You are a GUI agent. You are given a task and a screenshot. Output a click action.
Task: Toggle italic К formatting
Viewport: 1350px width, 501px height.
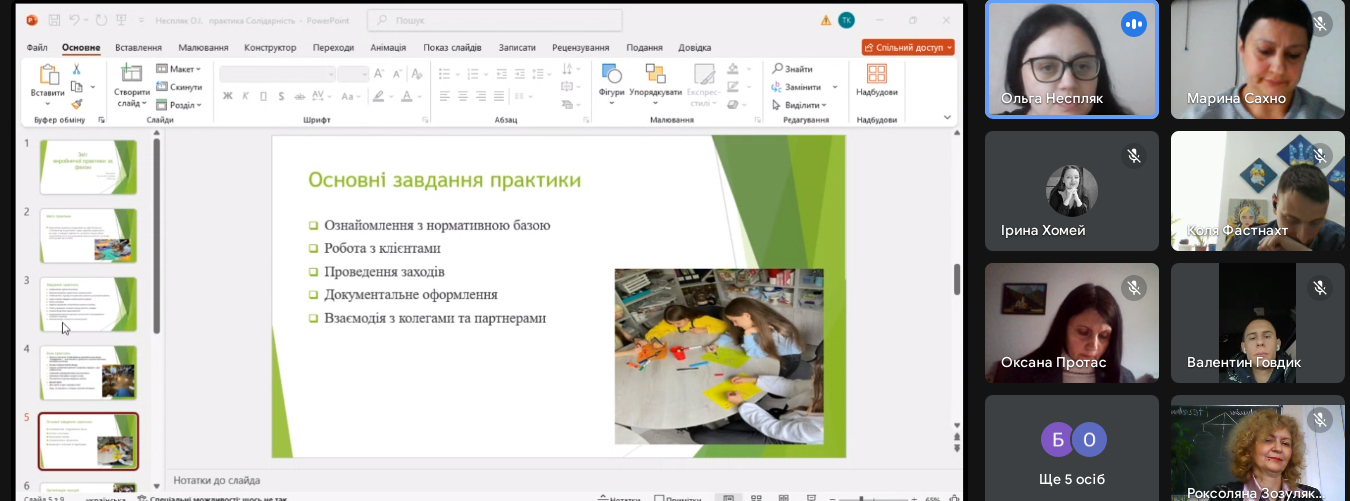(246, 96)
